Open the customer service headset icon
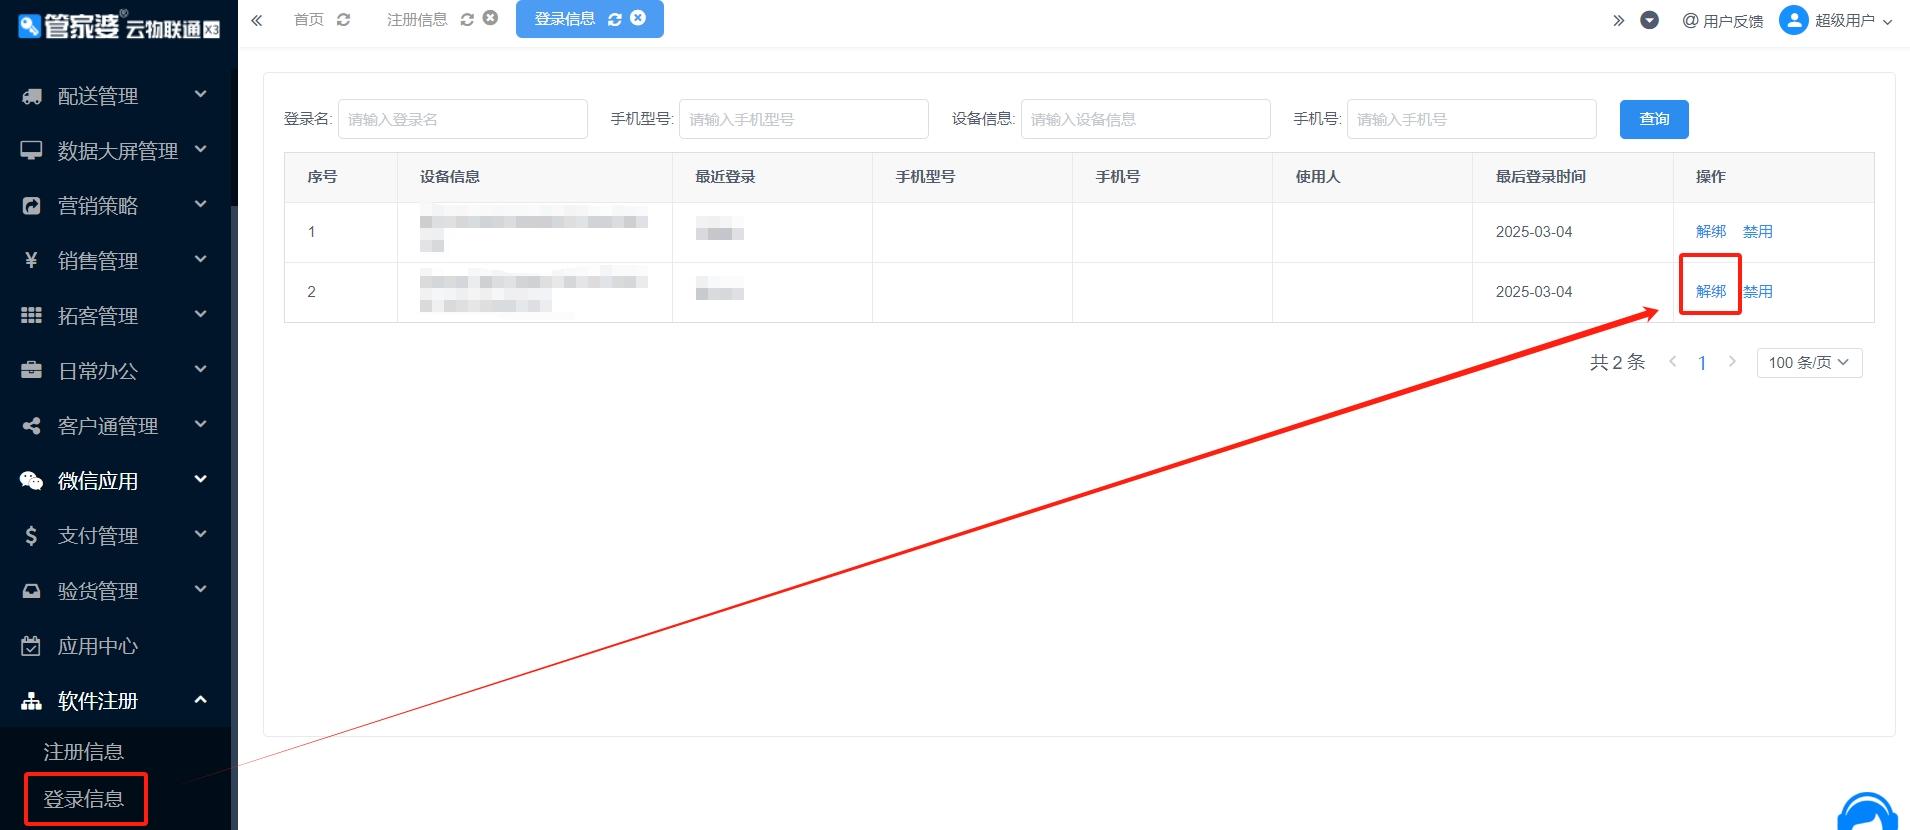Viewport: 1910px width, 830px height. point(1867,813)
